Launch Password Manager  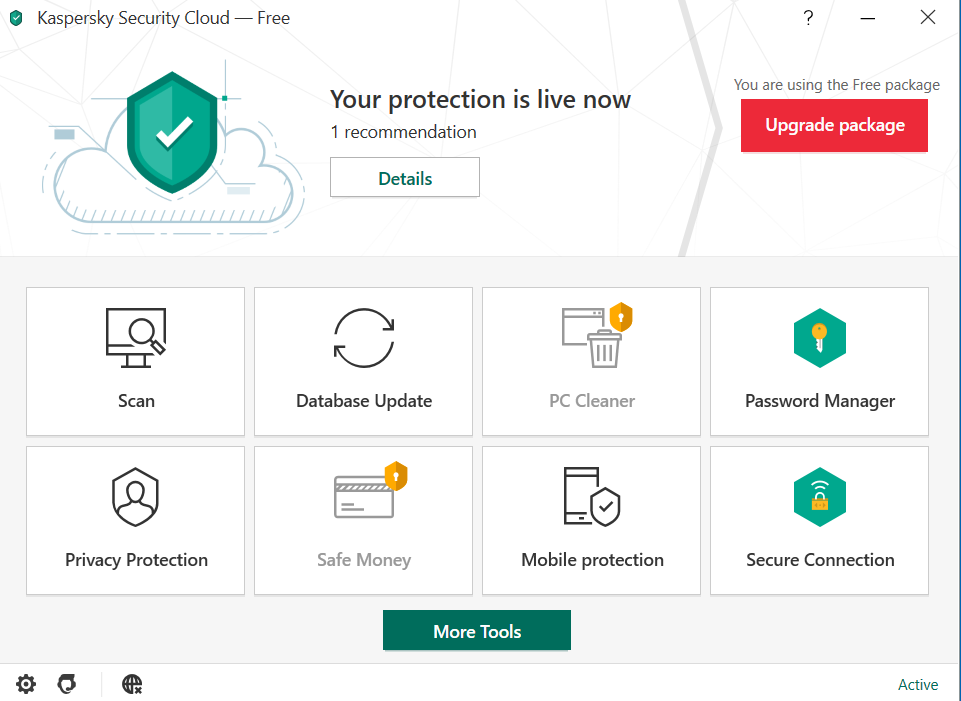click(819, 362)
